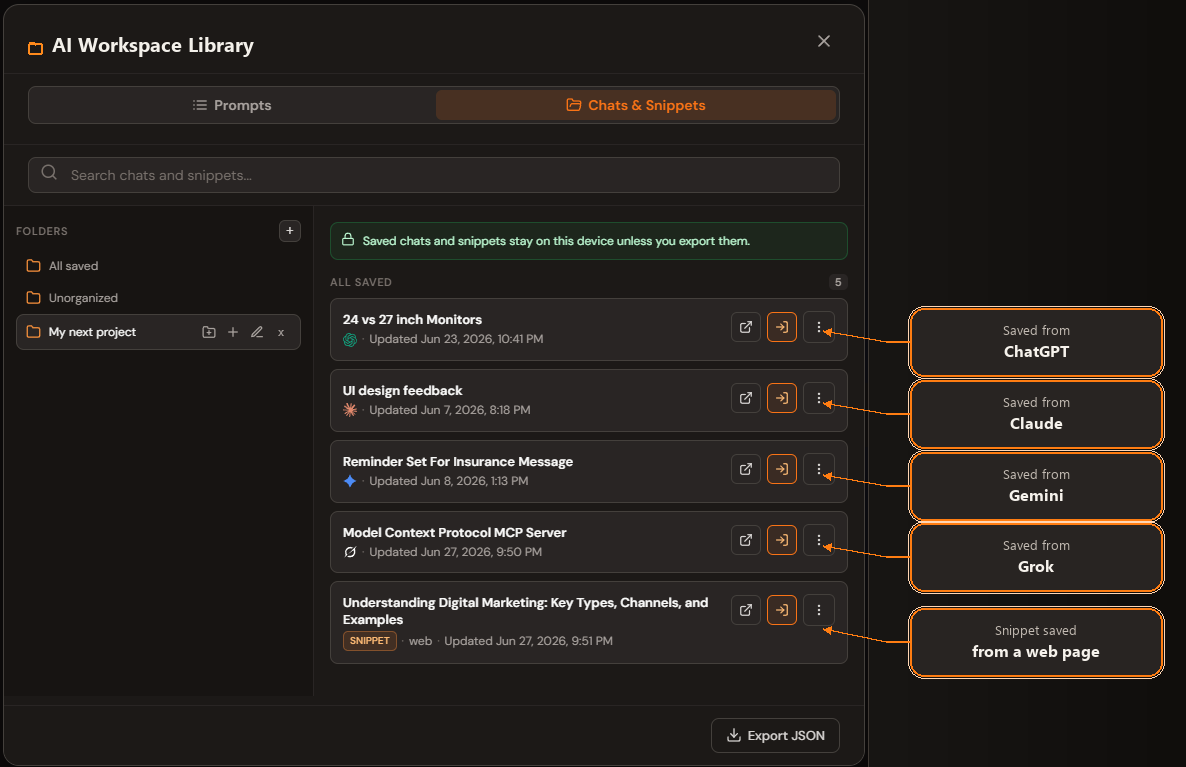Click the plus icon on "My next project"
The height and width of the screenshot is (767, 1186).
point(233,332)
